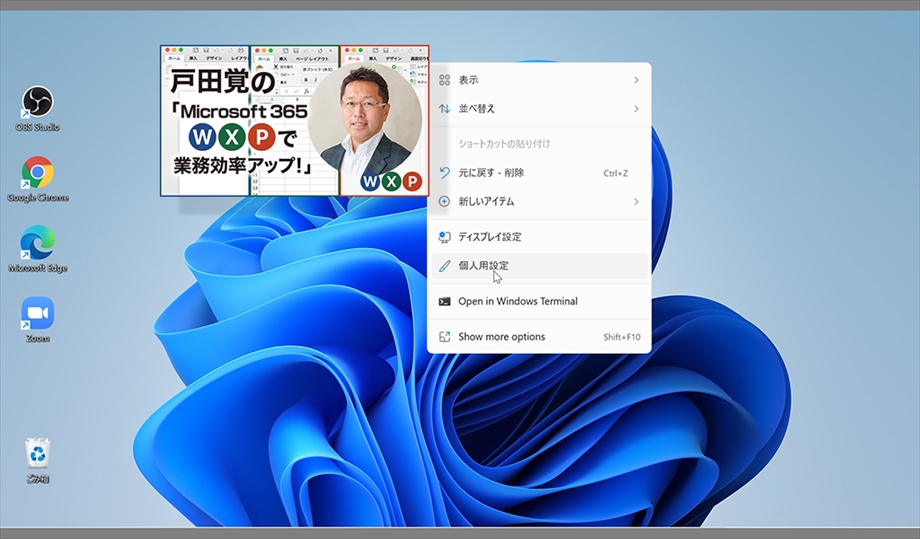This screenshot has height=539, width=920.
Task: Click the 表示 grid icon in context menu
Action: 445,80
